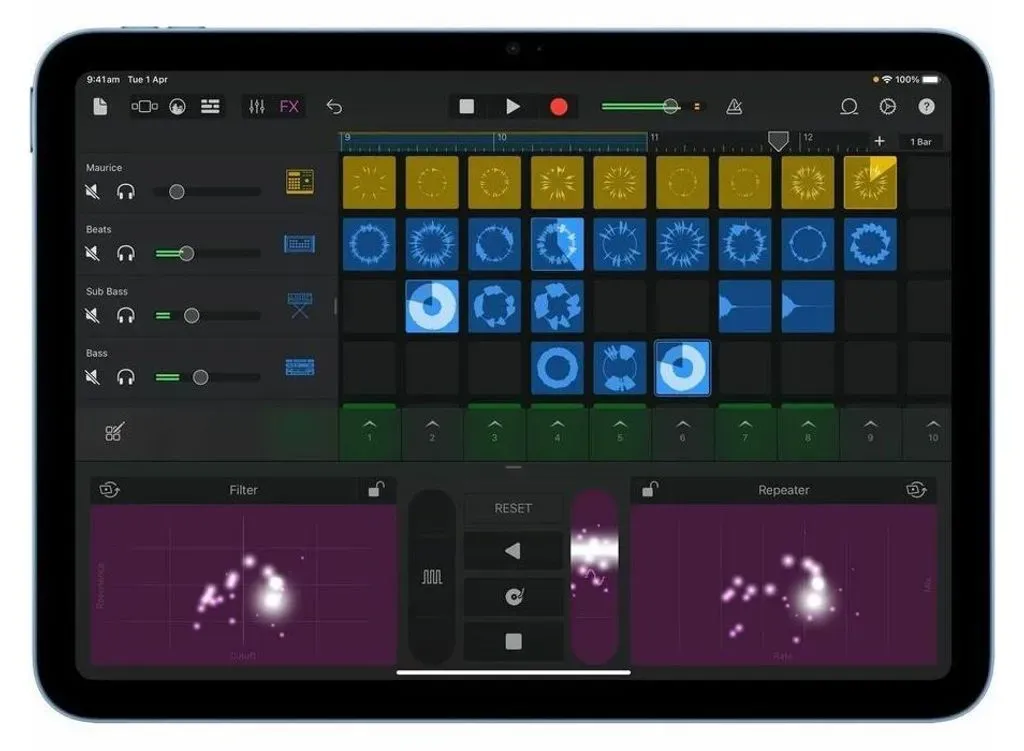Image resolution: width=1024 pixels, height=751 pixels.
Task: Toggle the Filter XY pad lock
Action: (x=376, y=488)
